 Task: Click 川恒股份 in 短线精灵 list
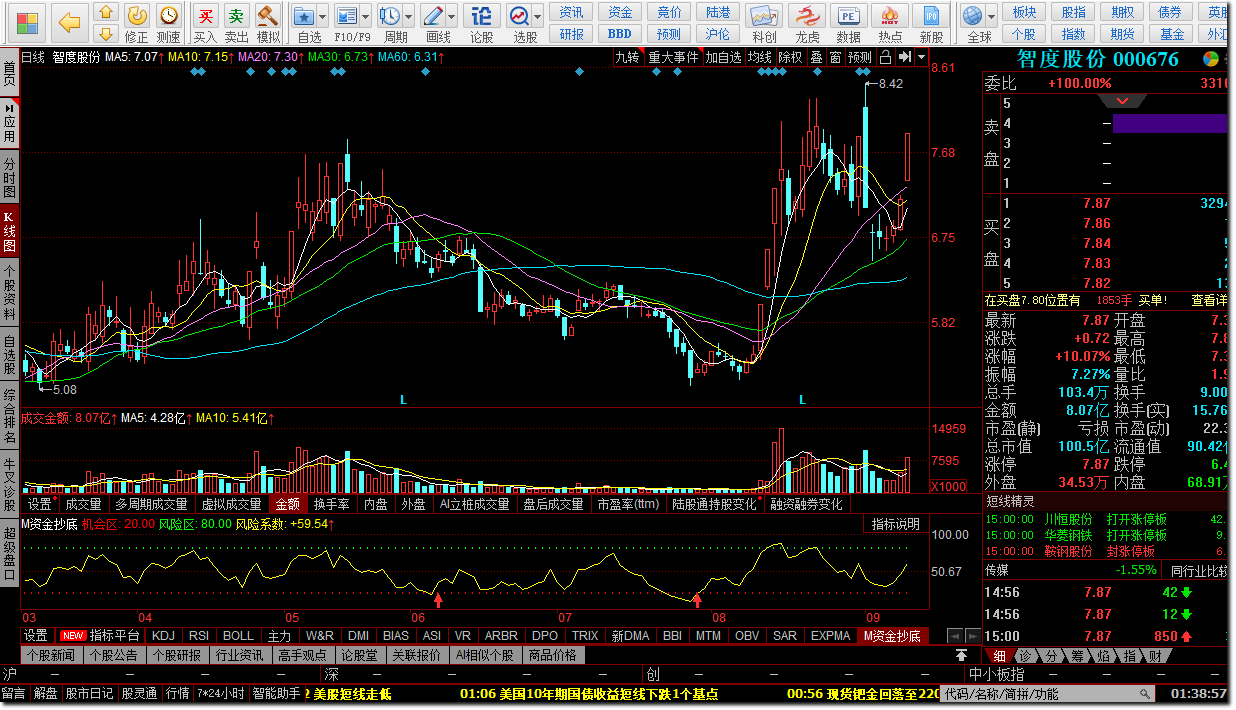click(x=1067, y=520)
